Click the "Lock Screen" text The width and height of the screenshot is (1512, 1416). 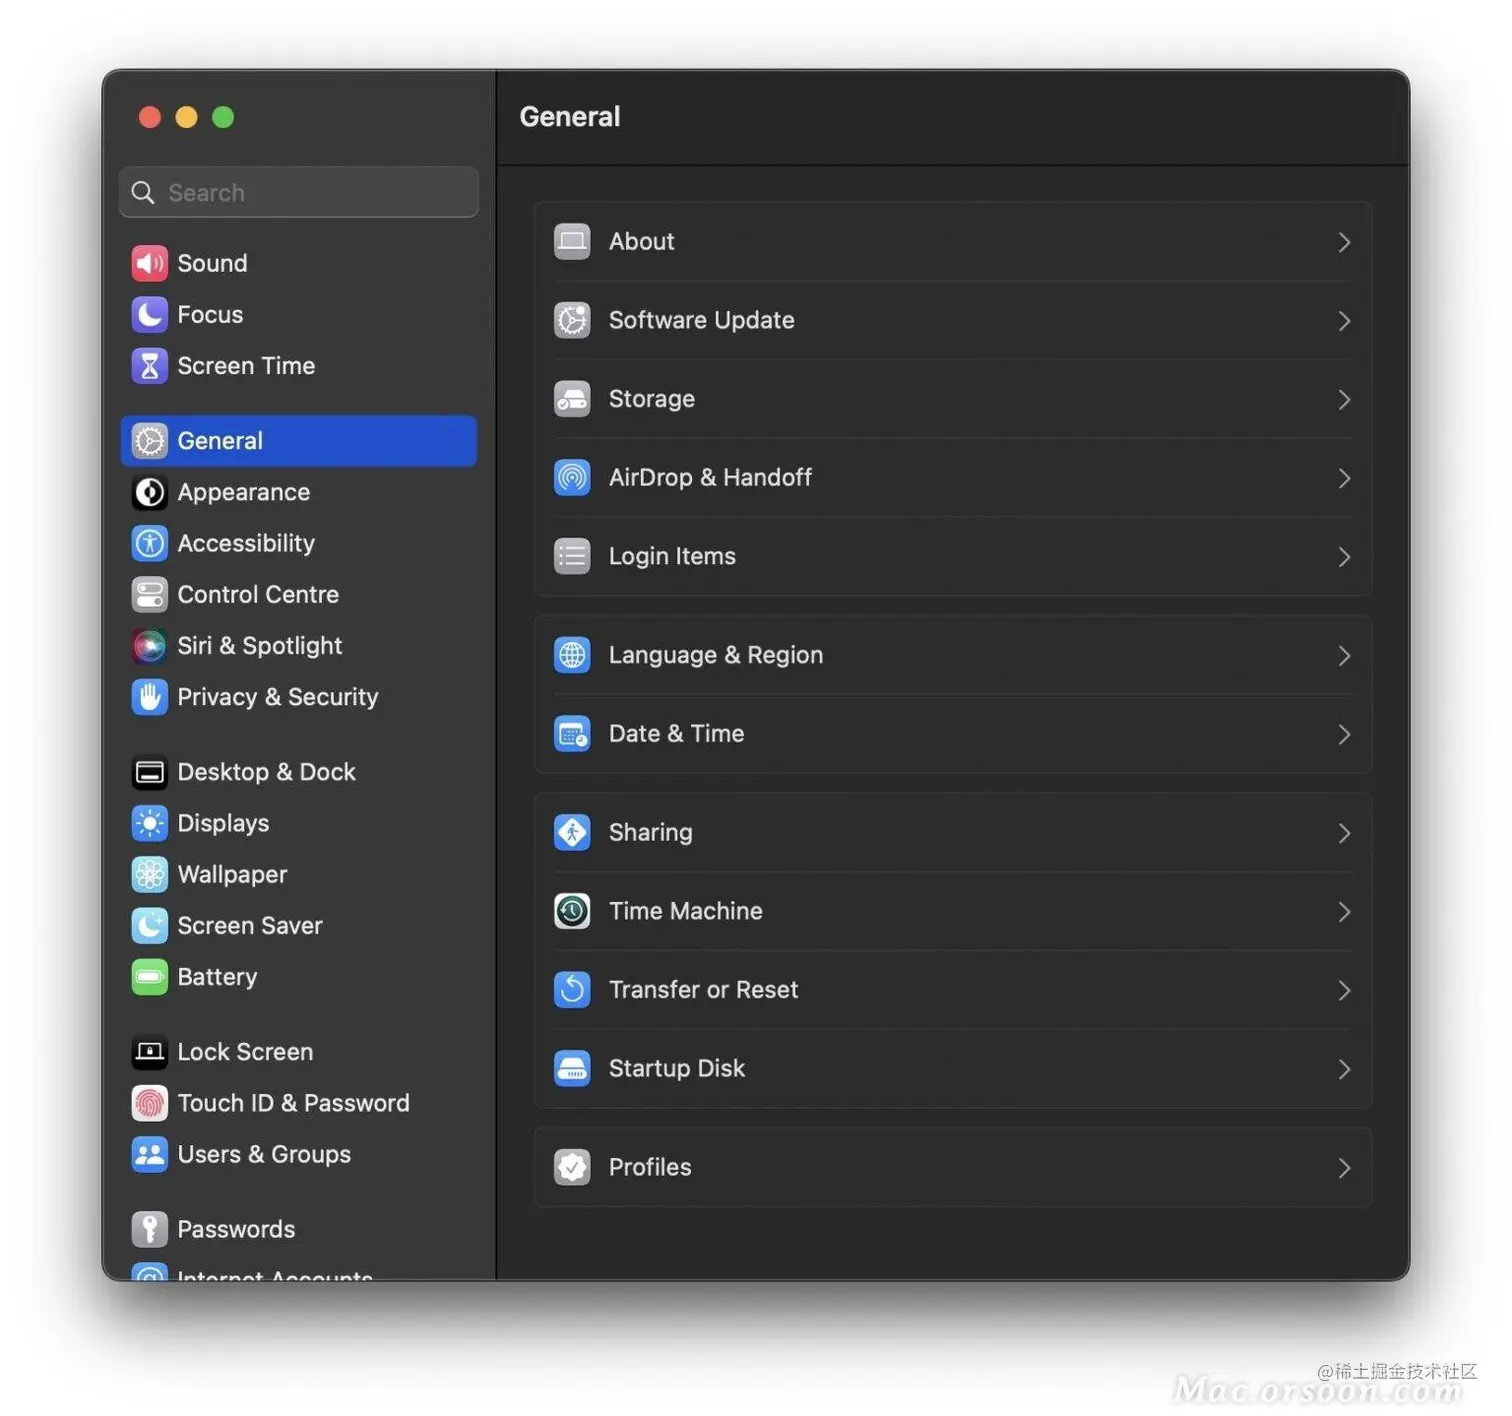(245, 1052)
